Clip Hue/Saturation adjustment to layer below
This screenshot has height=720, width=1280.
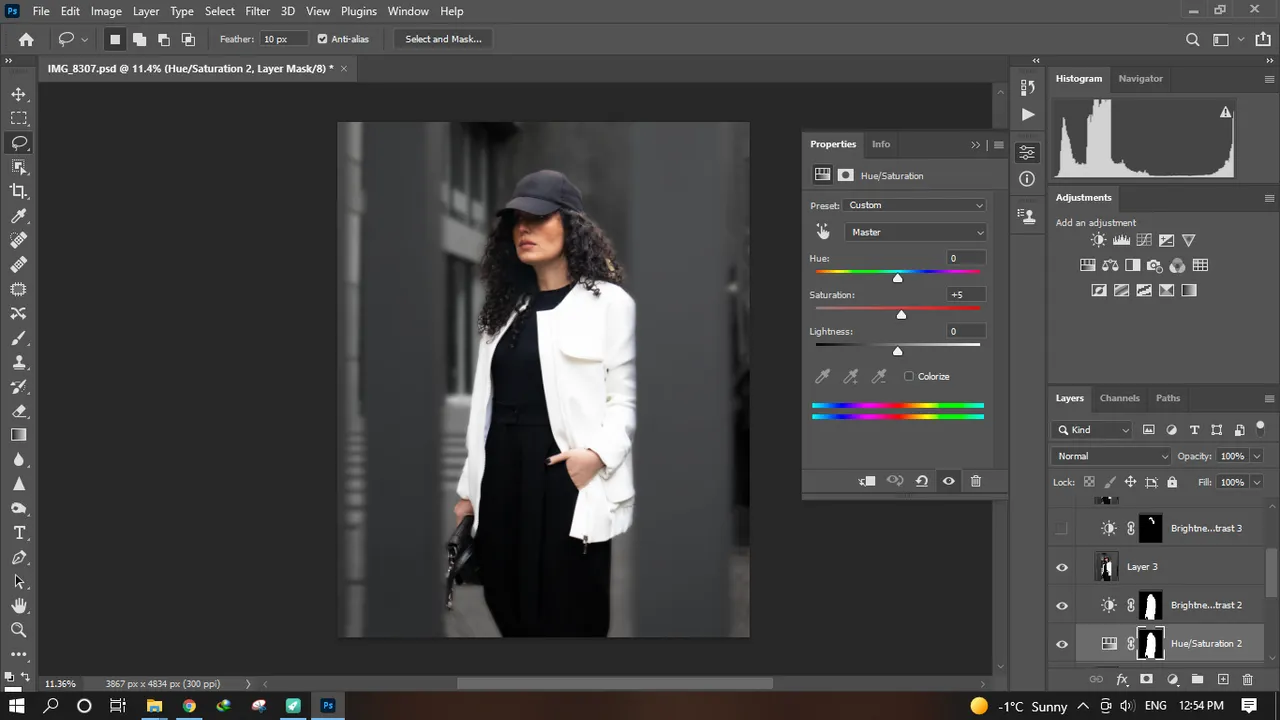pyautogui.click(x=867, y=481)
